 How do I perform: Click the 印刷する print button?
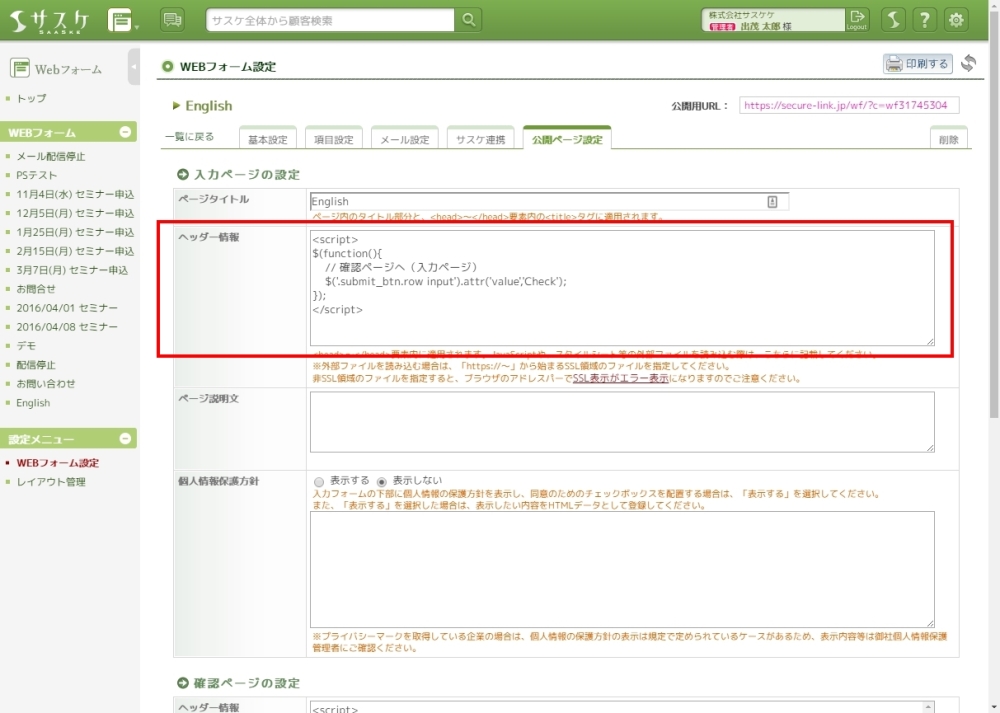pyautogui.click(x=917, y=64)
